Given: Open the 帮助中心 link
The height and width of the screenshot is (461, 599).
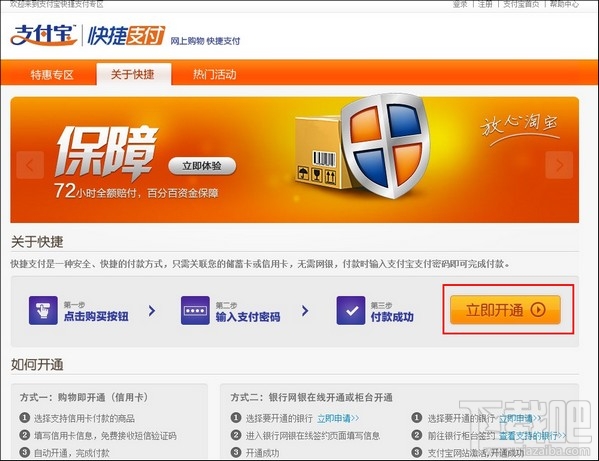Looking at the screenshot, I should pos(564,4).
